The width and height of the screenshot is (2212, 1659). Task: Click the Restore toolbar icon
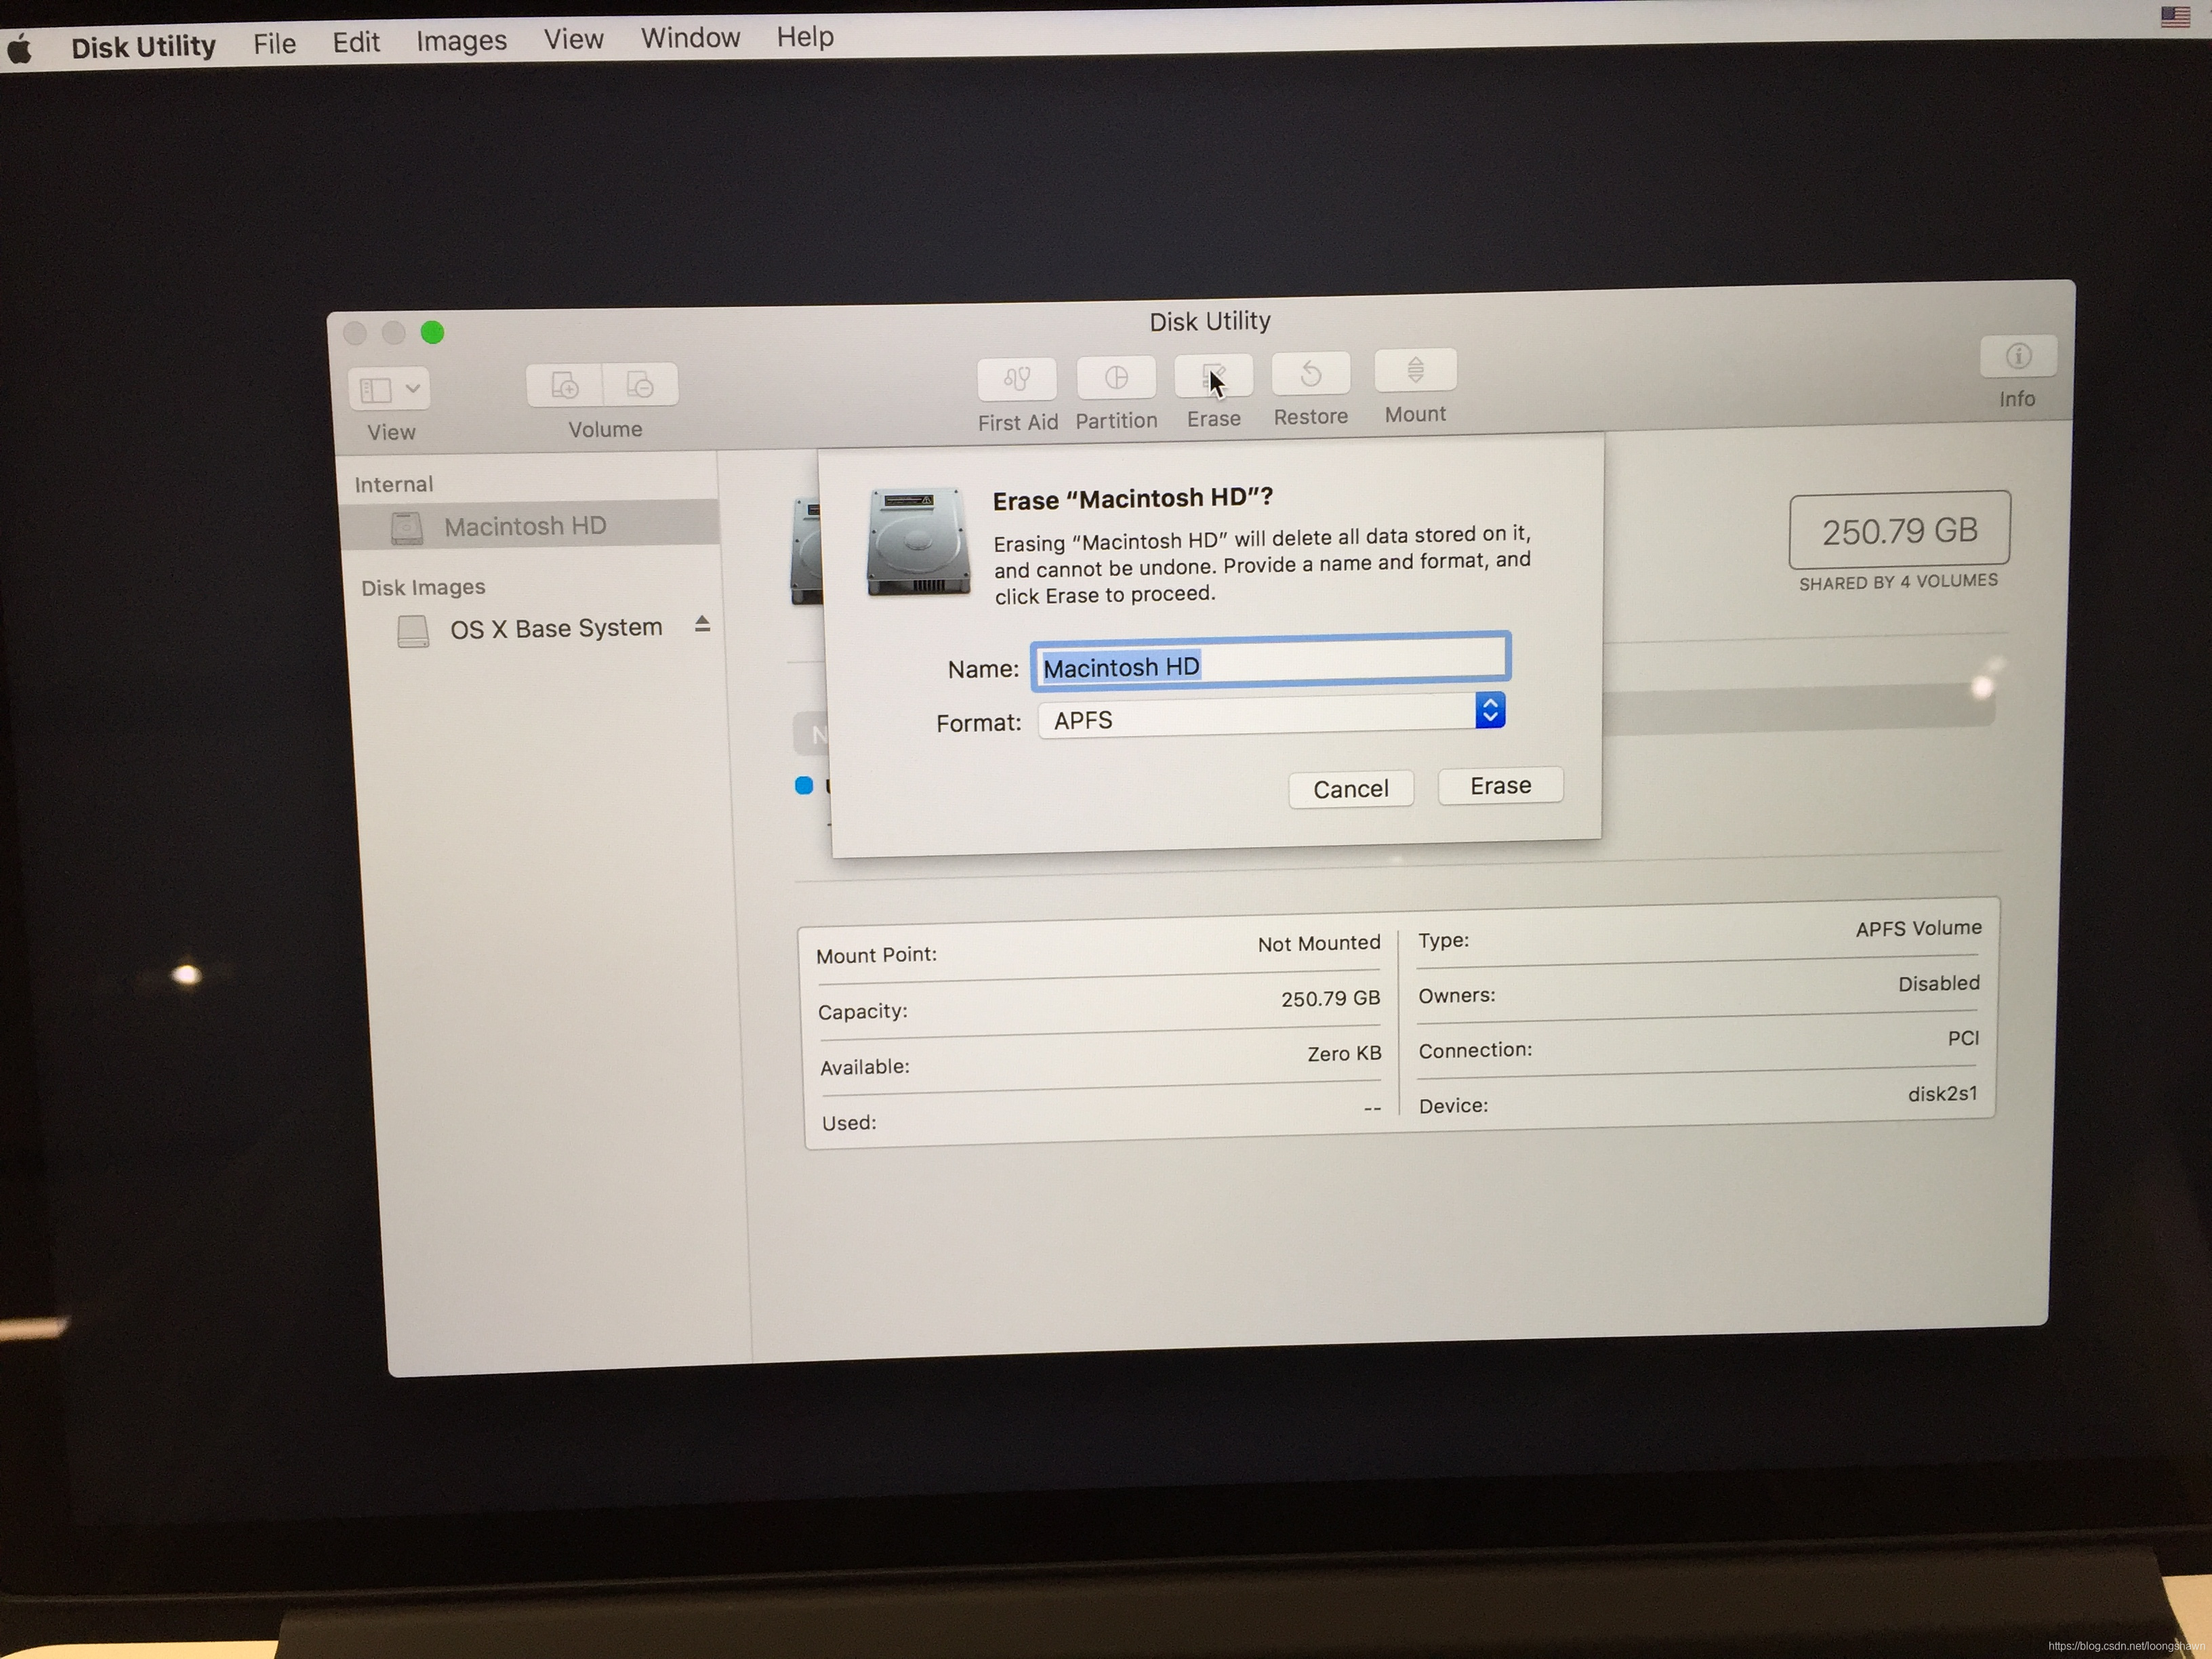pos(1311,373)
